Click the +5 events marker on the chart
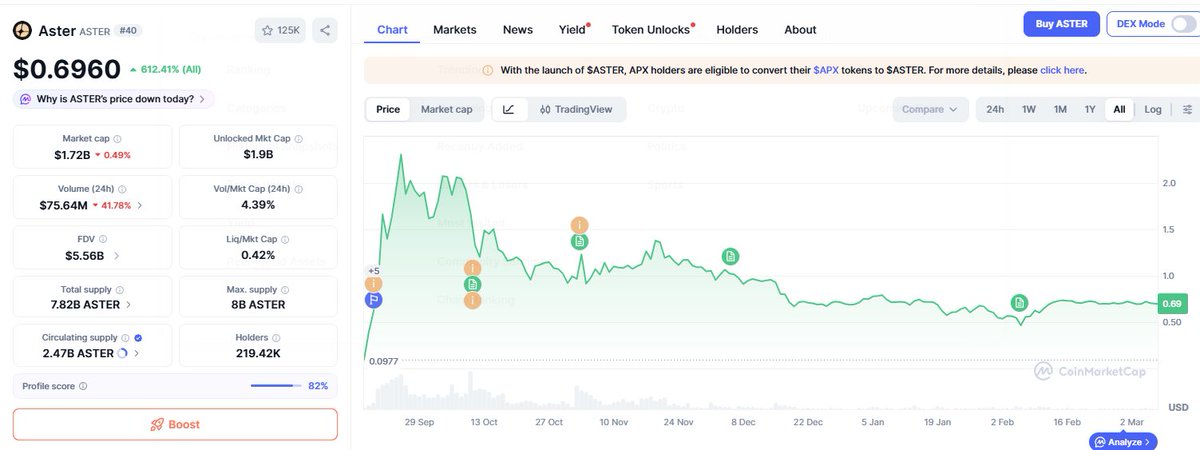The width and height of the screenshot is (1200, 450). [374, 271]
